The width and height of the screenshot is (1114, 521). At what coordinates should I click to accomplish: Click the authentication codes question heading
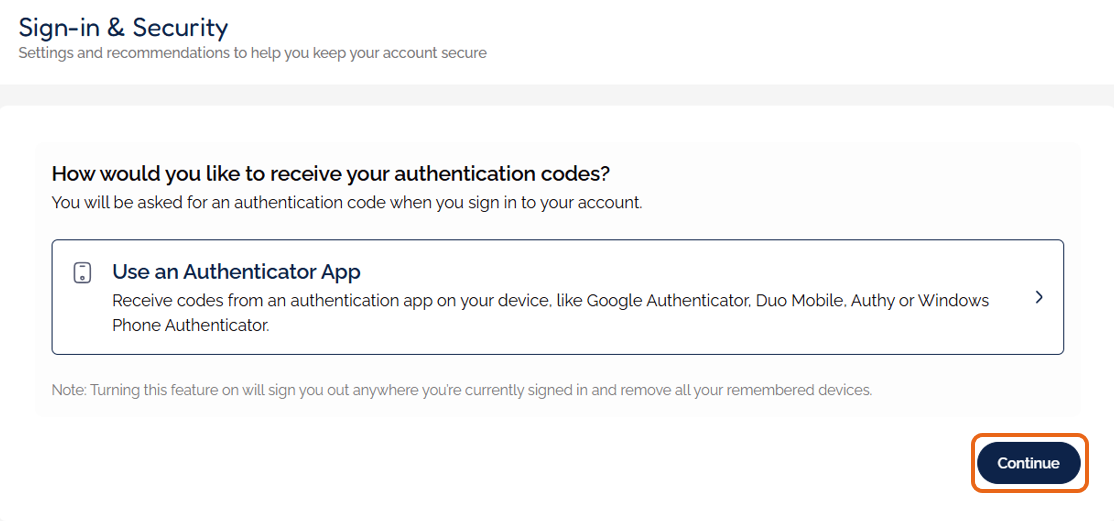pos(330,173)
